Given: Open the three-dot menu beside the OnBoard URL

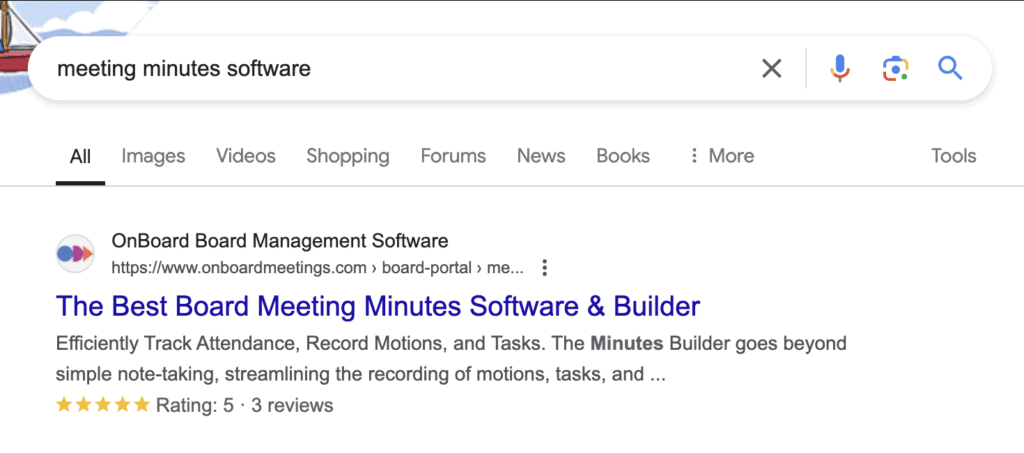Looking at the screenshot, I should click(544, 268).
